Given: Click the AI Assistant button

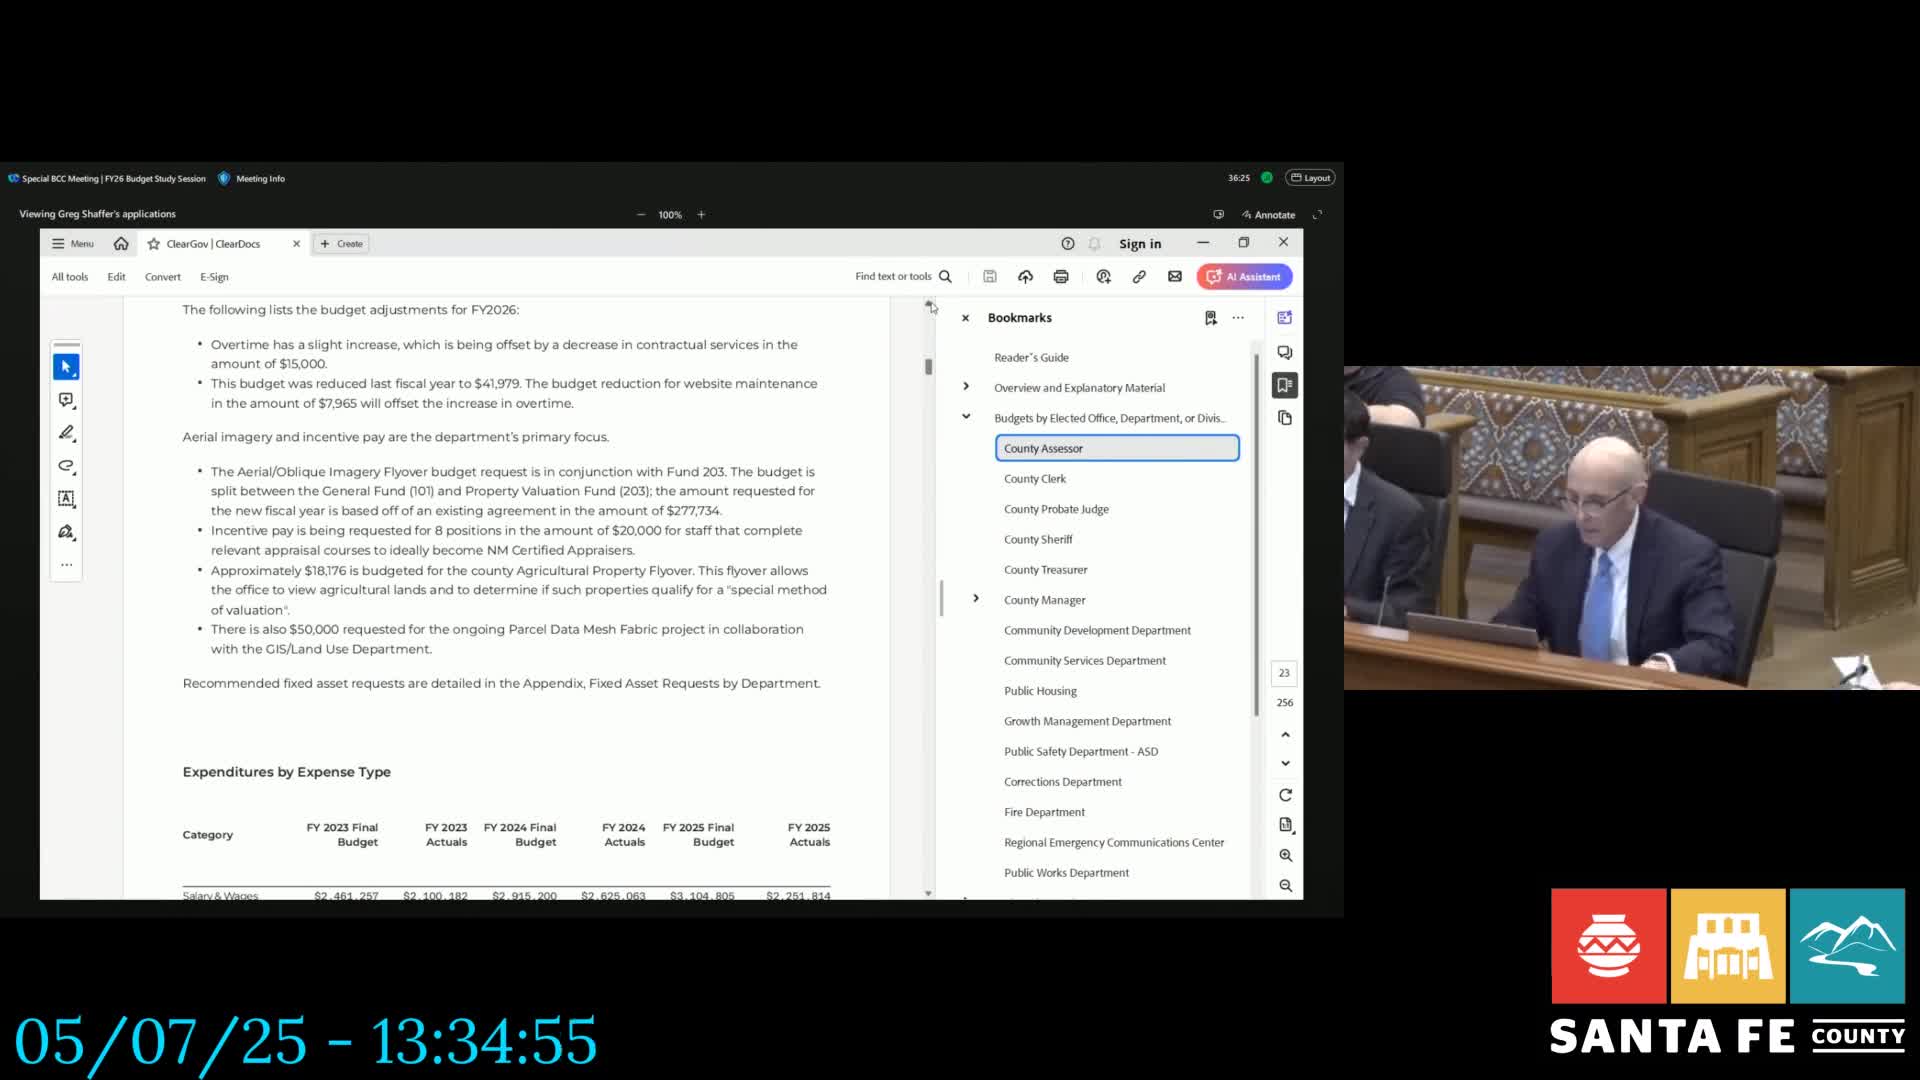Looking at the screenshot, I should click(x=1244, y=277).
